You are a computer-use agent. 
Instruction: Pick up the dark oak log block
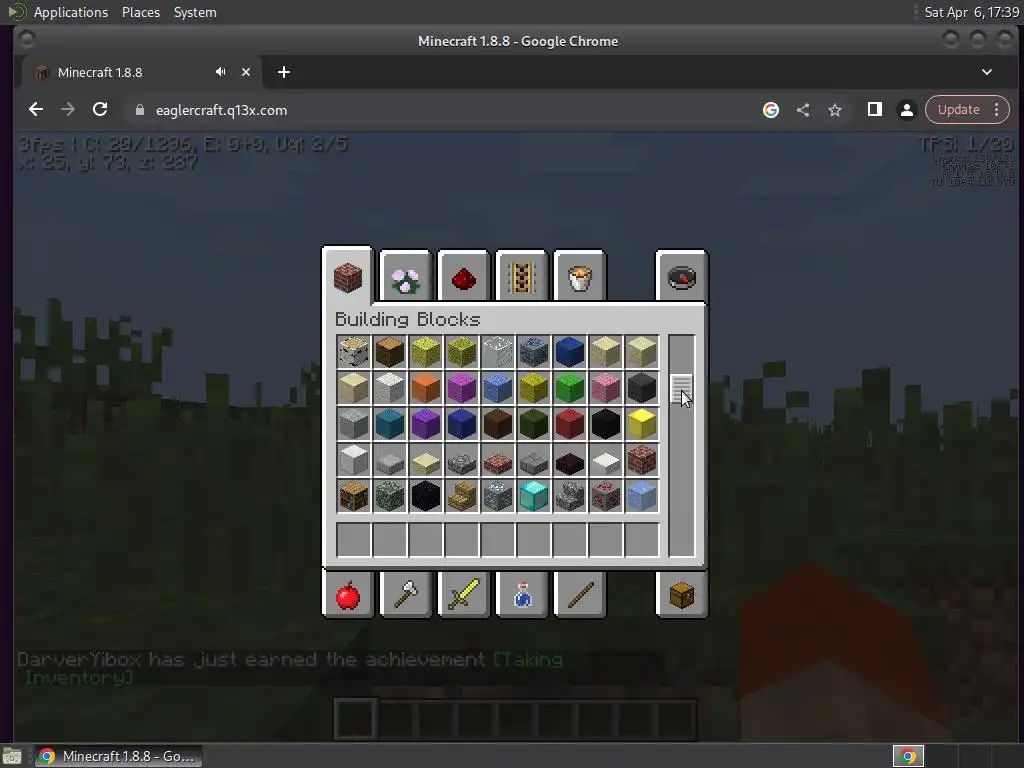point(390,352)
